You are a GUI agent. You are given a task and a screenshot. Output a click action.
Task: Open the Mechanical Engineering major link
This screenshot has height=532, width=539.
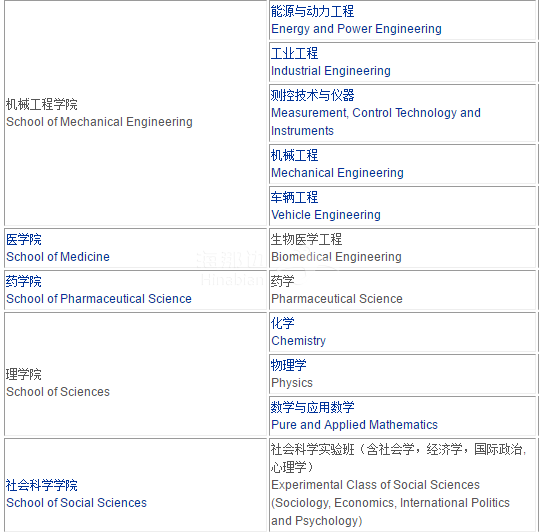click(337, 173)
